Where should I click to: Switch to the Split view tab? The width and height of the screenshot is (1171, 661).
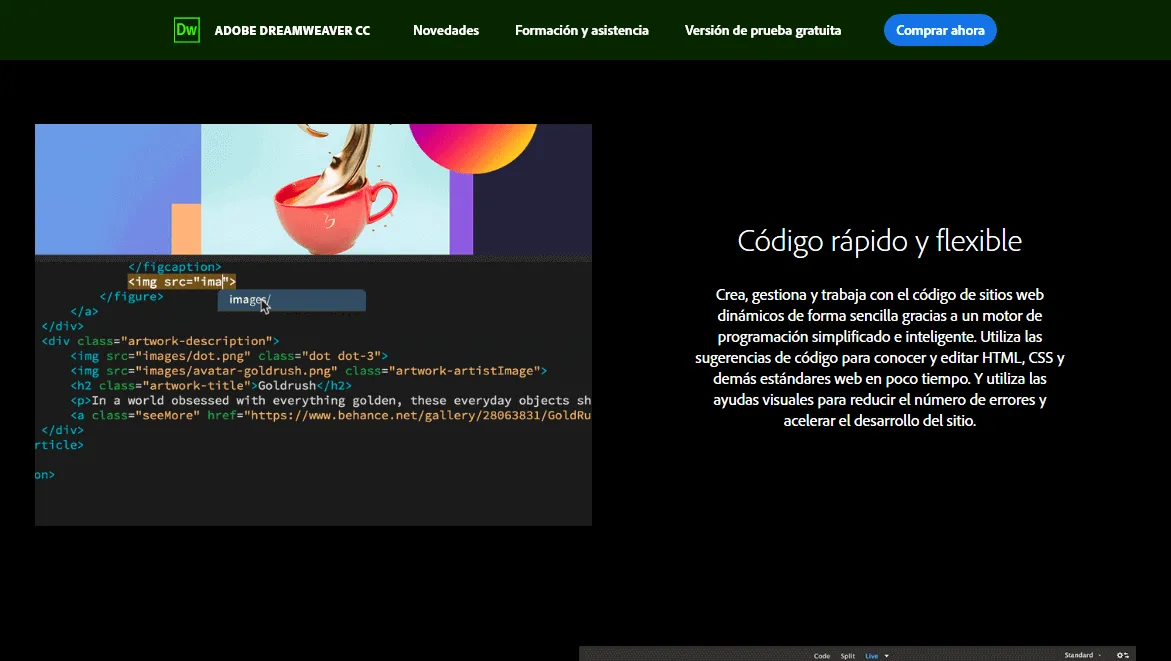click(x=847, y=655)
